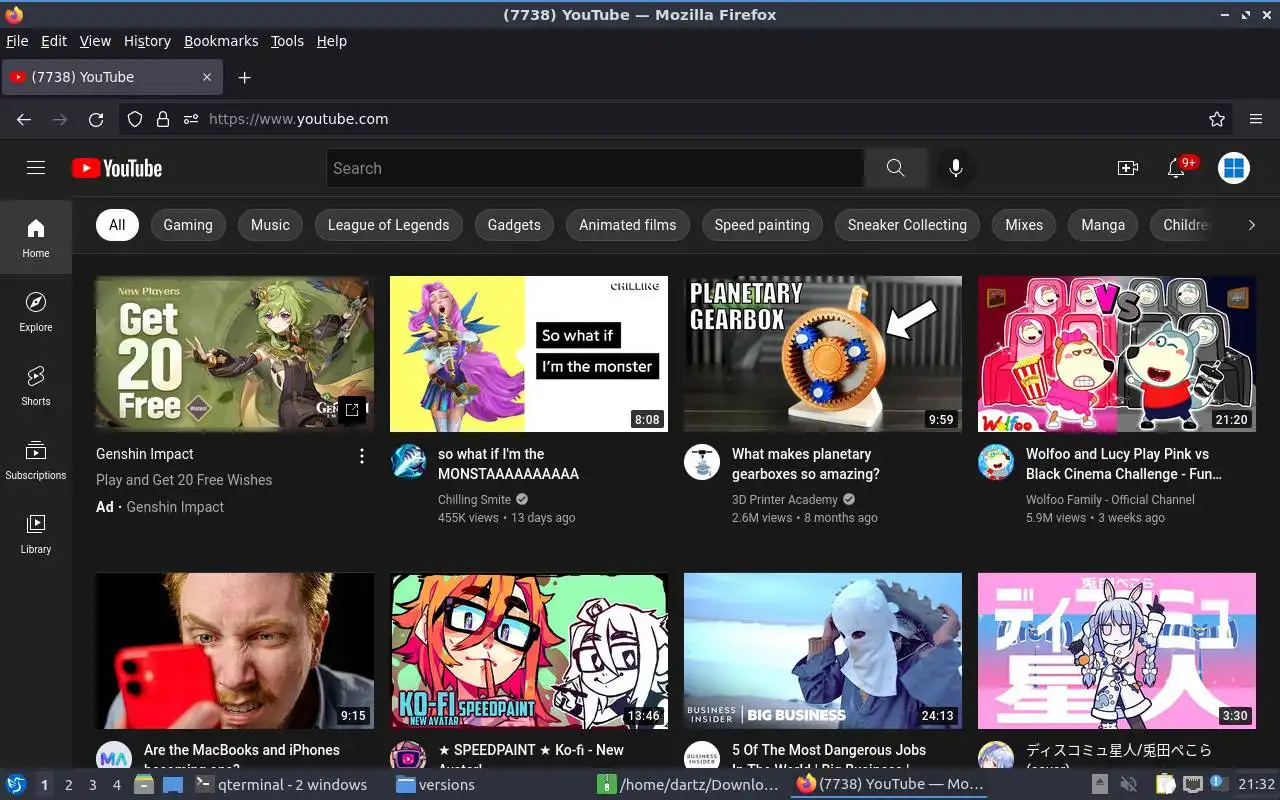
Task: Click the YouTube logo
Action: tap(117, 168)
